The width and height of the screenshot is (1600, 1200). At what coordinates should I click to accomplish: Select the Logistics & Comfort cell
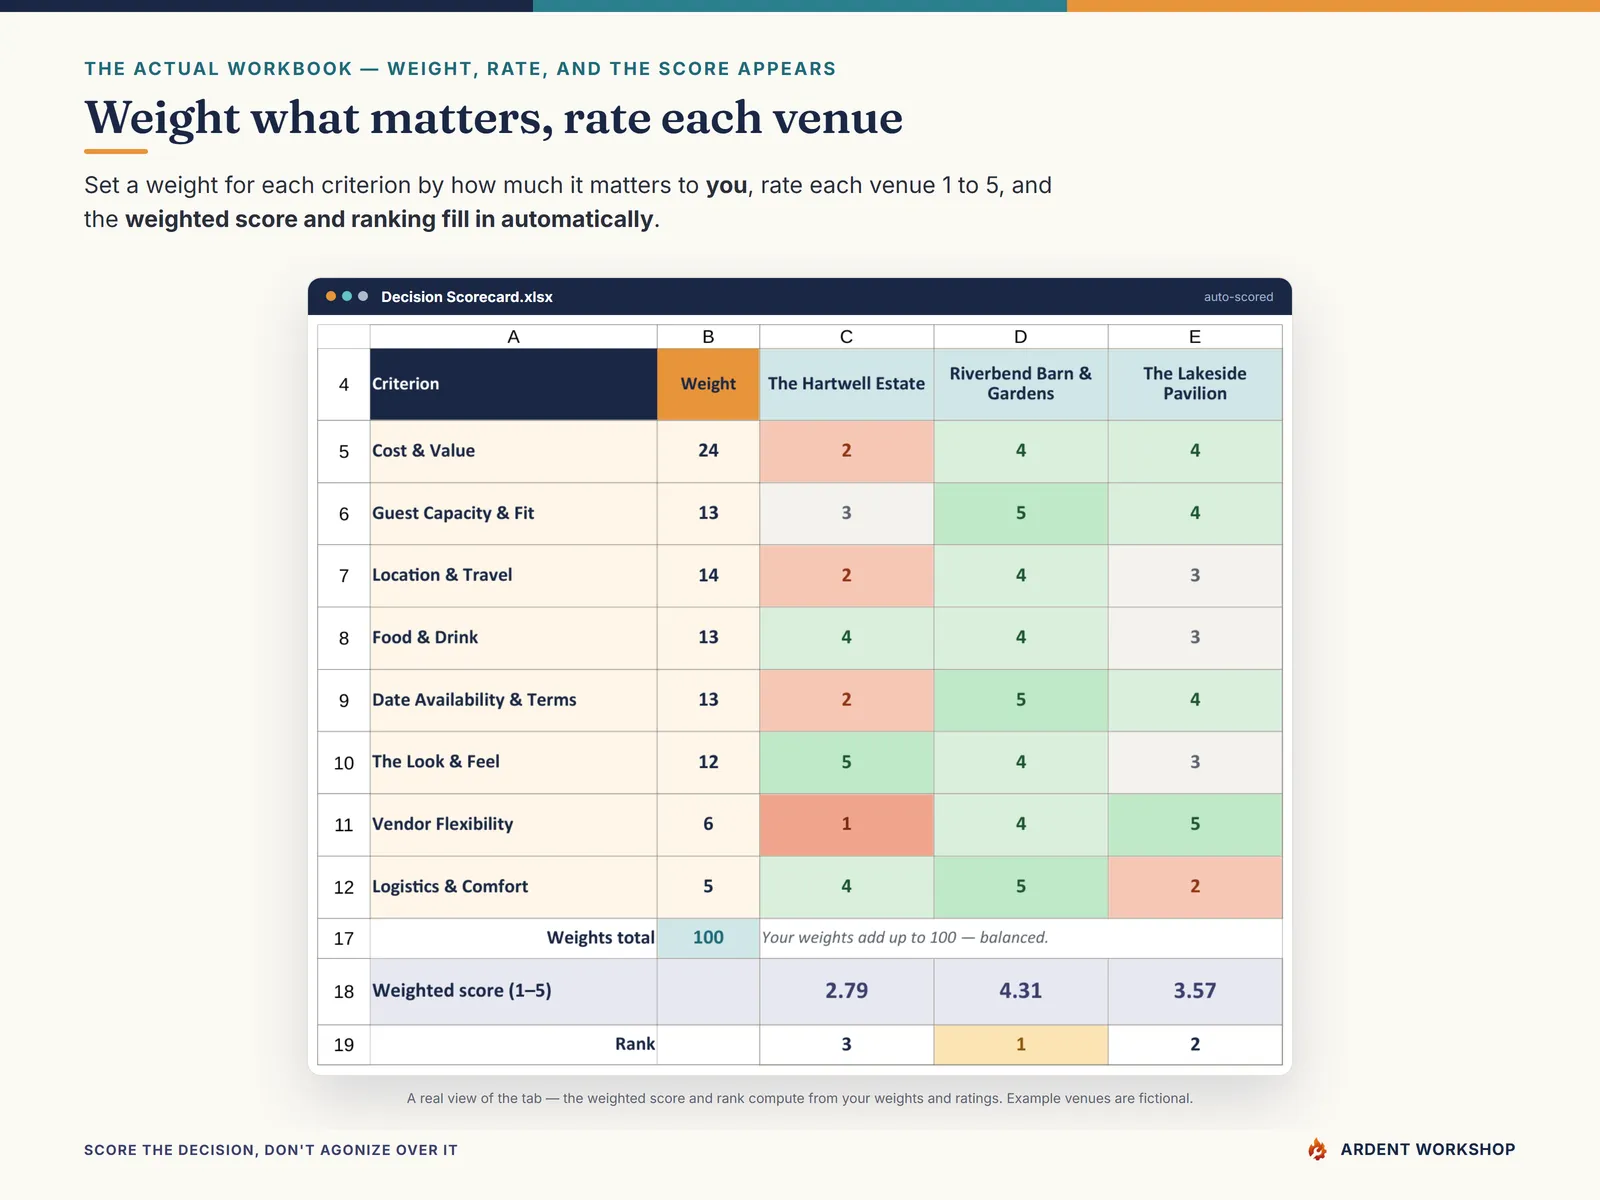[513, 886]
